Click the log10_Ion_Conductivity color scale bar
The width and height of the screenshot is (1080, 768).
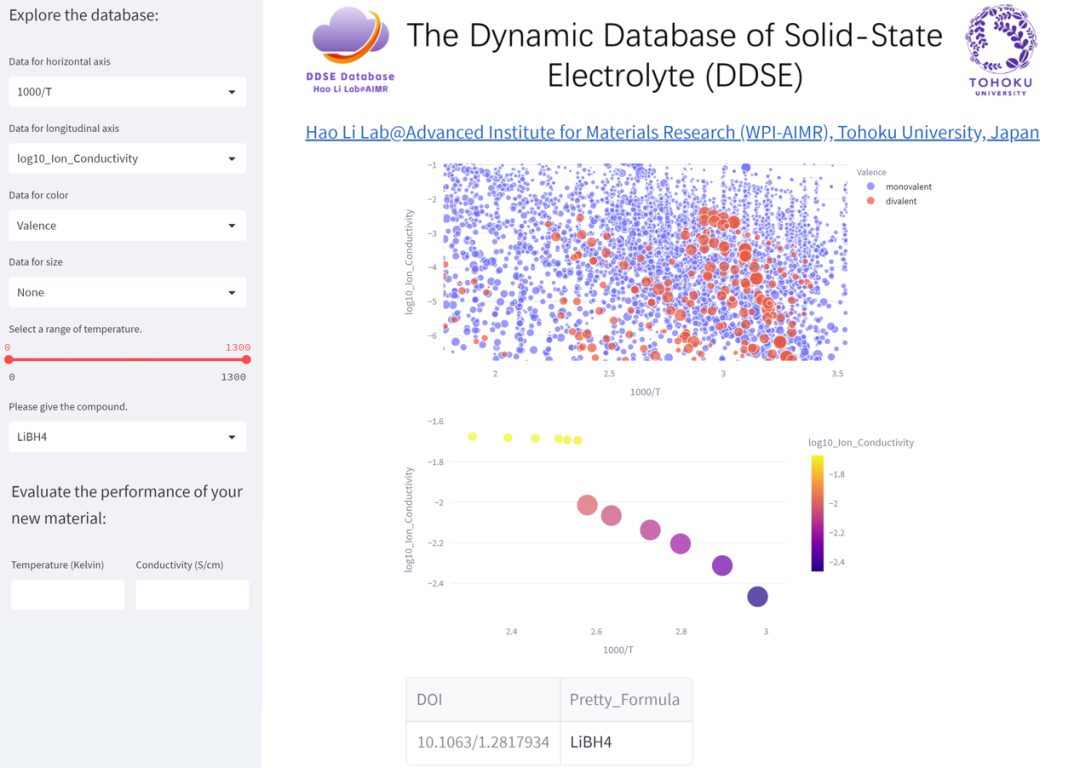click(x=818, y=513)
